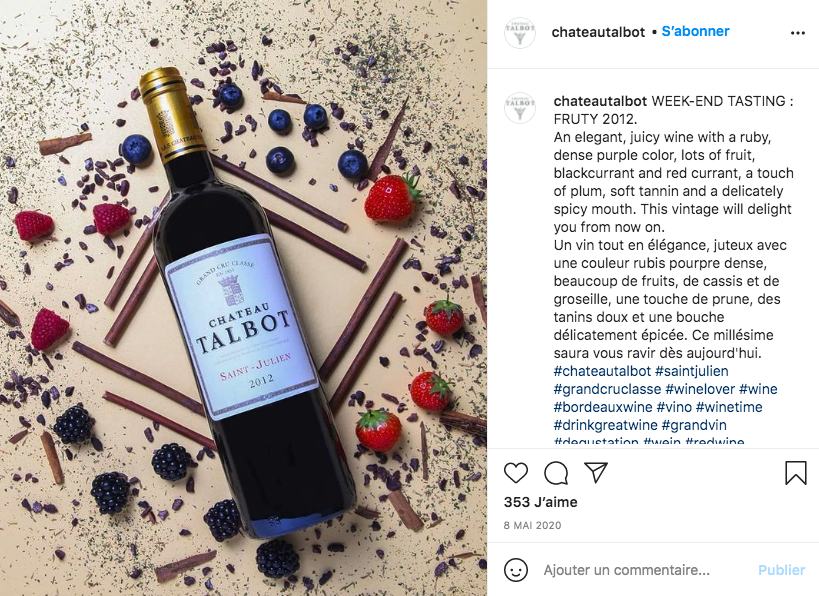Click the caption's chateautalbot avatar

click(520, 108)
